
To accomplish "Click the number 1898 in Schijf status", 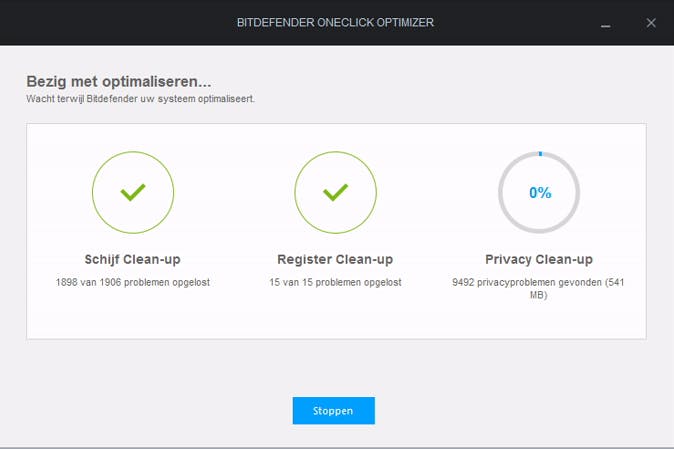I will tap(68, 283).
